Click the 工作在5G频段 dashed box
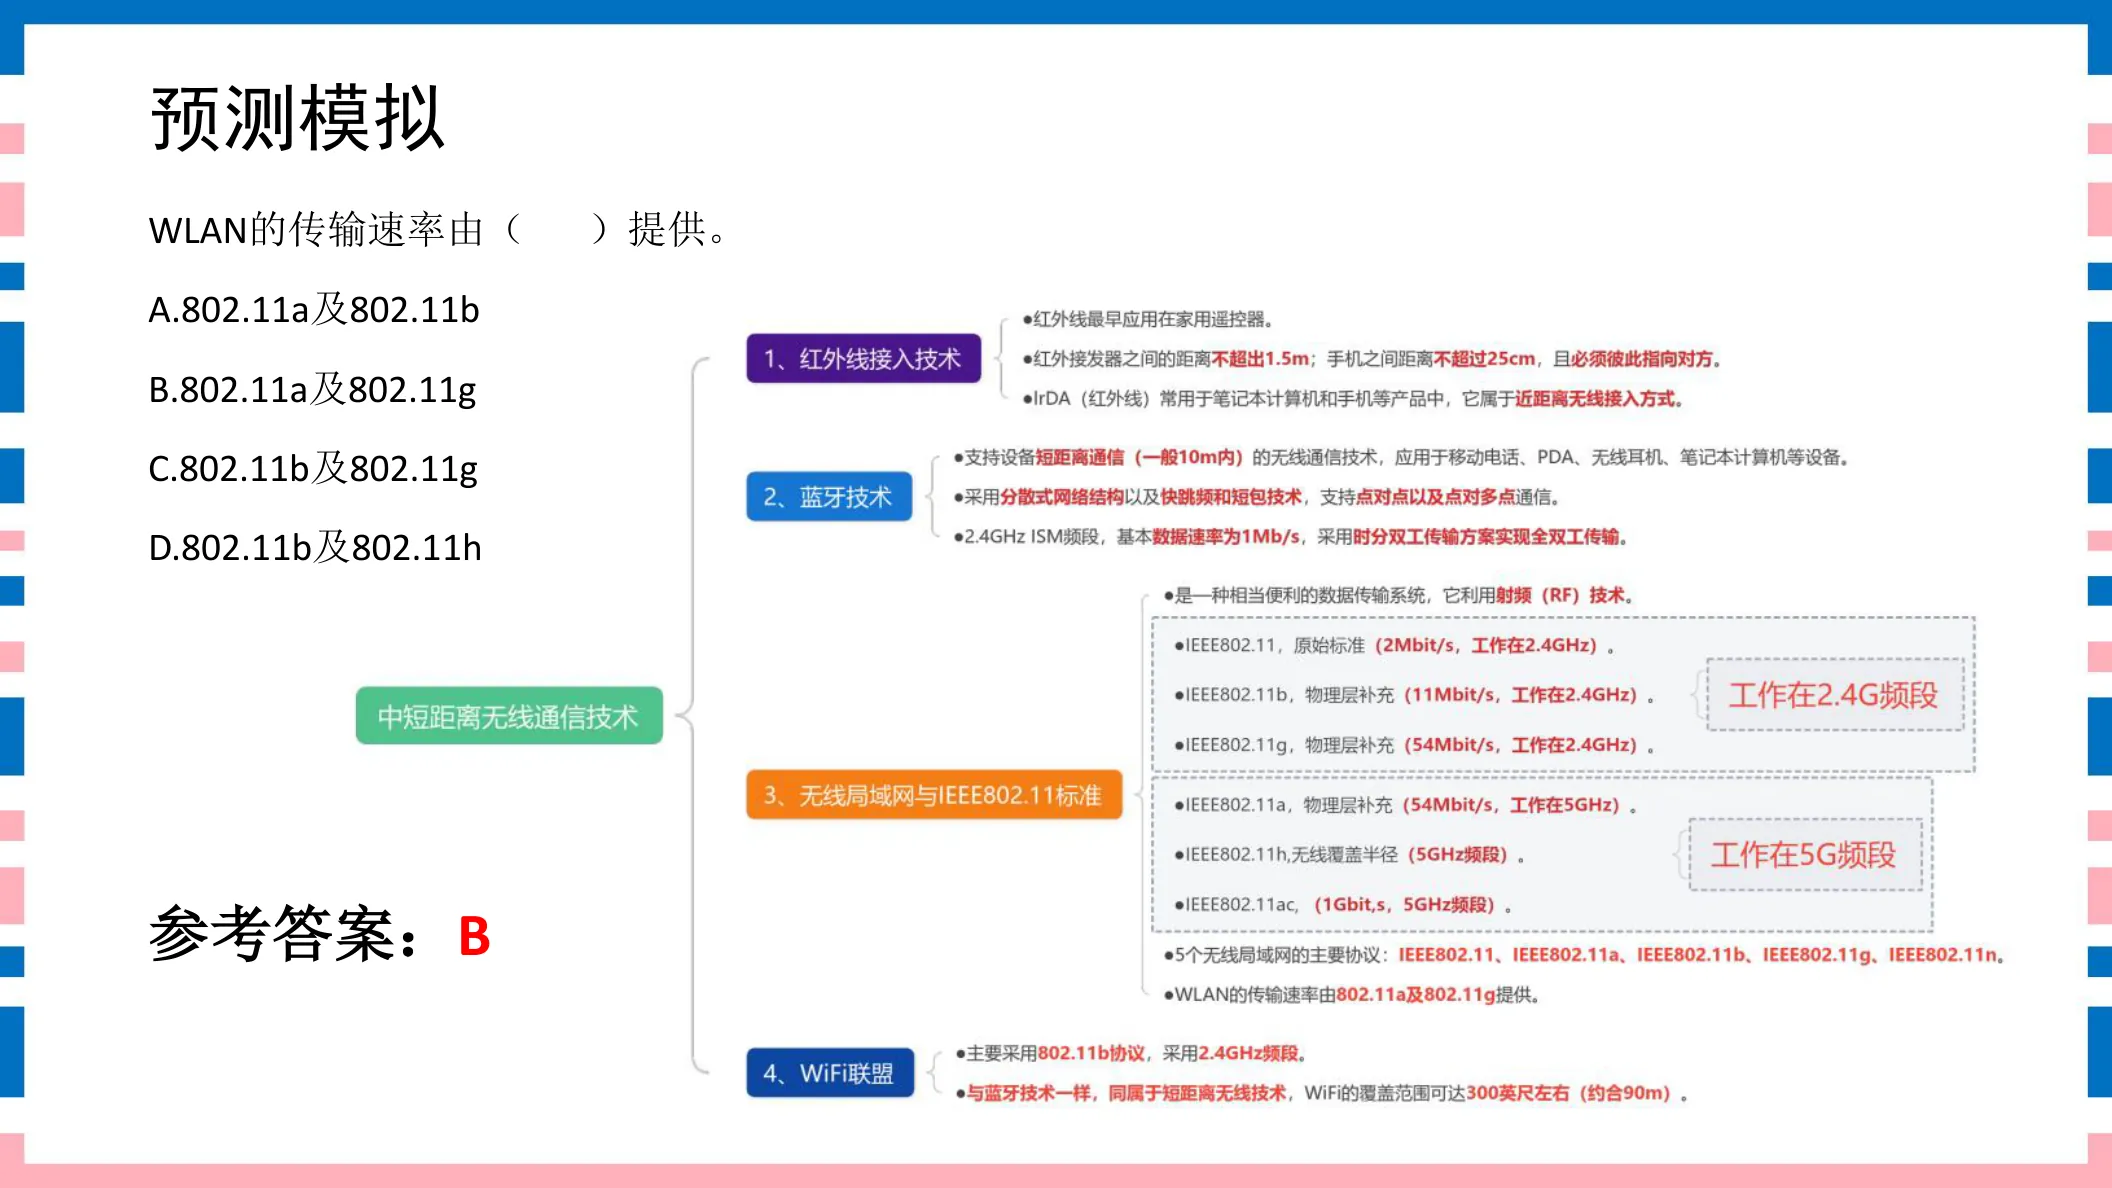 tap(1805, 855)
